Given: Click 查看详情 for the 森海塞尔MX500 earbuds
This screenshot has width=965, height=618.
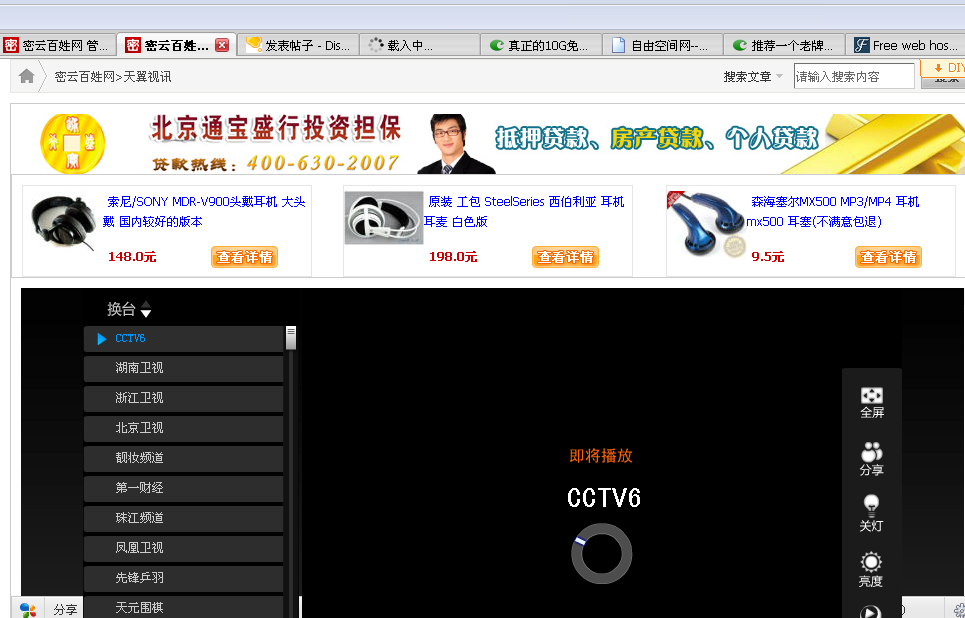Looking at the screenshot, I should 888,257.
